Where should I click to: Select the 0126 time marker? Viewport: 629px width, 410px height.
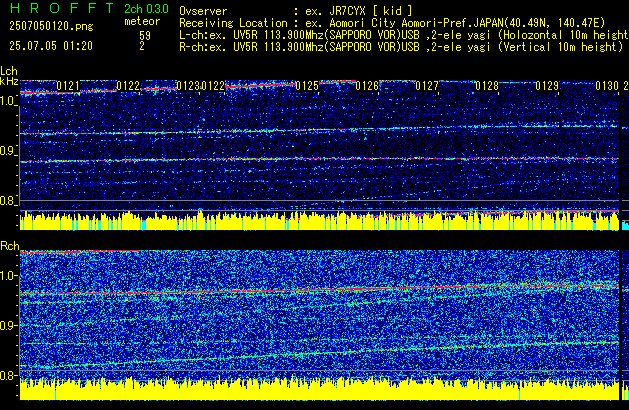pyautogui.click(x=367, y=86)
